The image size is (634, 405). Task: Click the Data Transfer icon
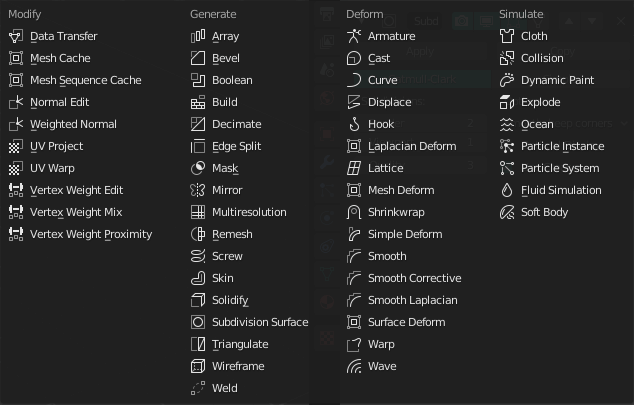click(16, 36)
